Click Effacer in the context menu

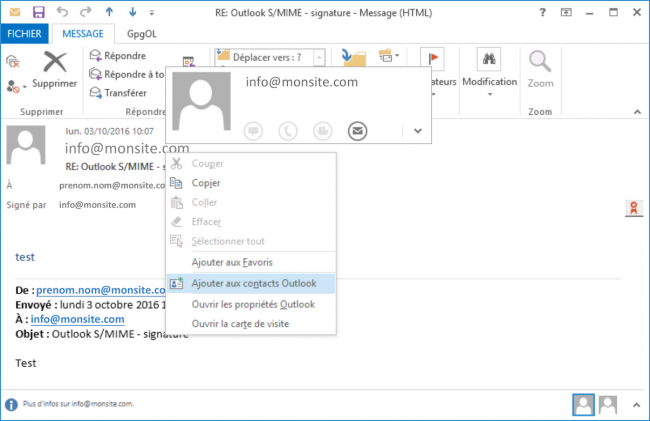[x=251, y=222]
